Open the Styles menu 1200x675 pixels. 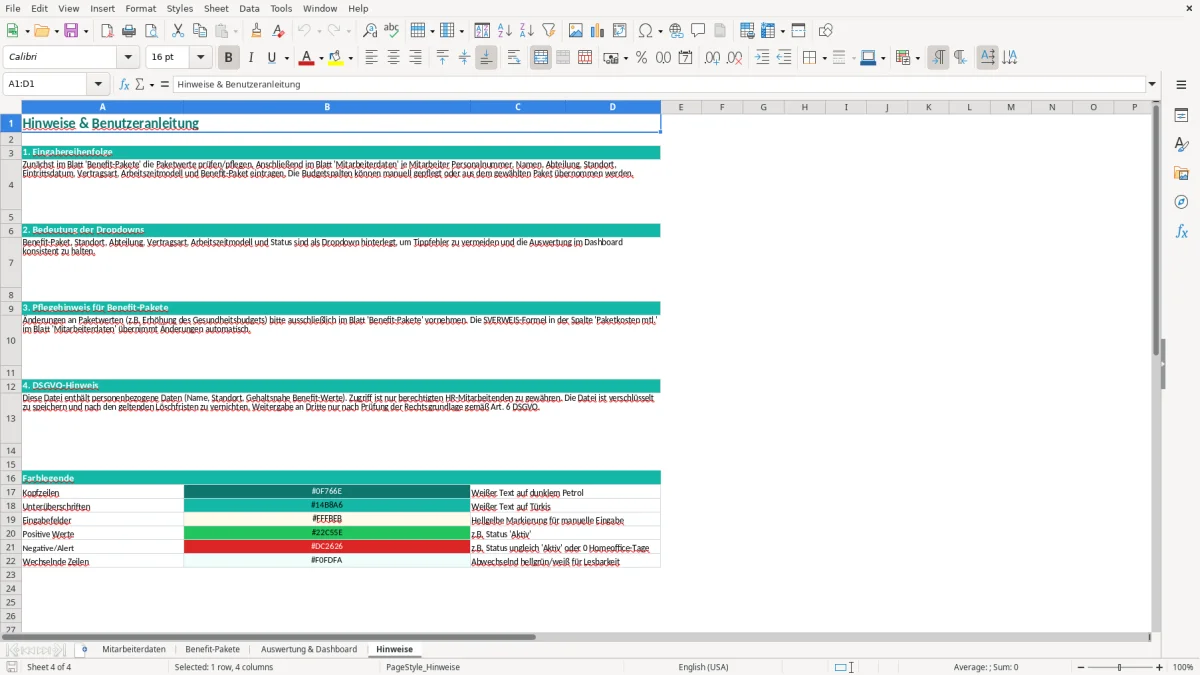click(x=180, y=8)
